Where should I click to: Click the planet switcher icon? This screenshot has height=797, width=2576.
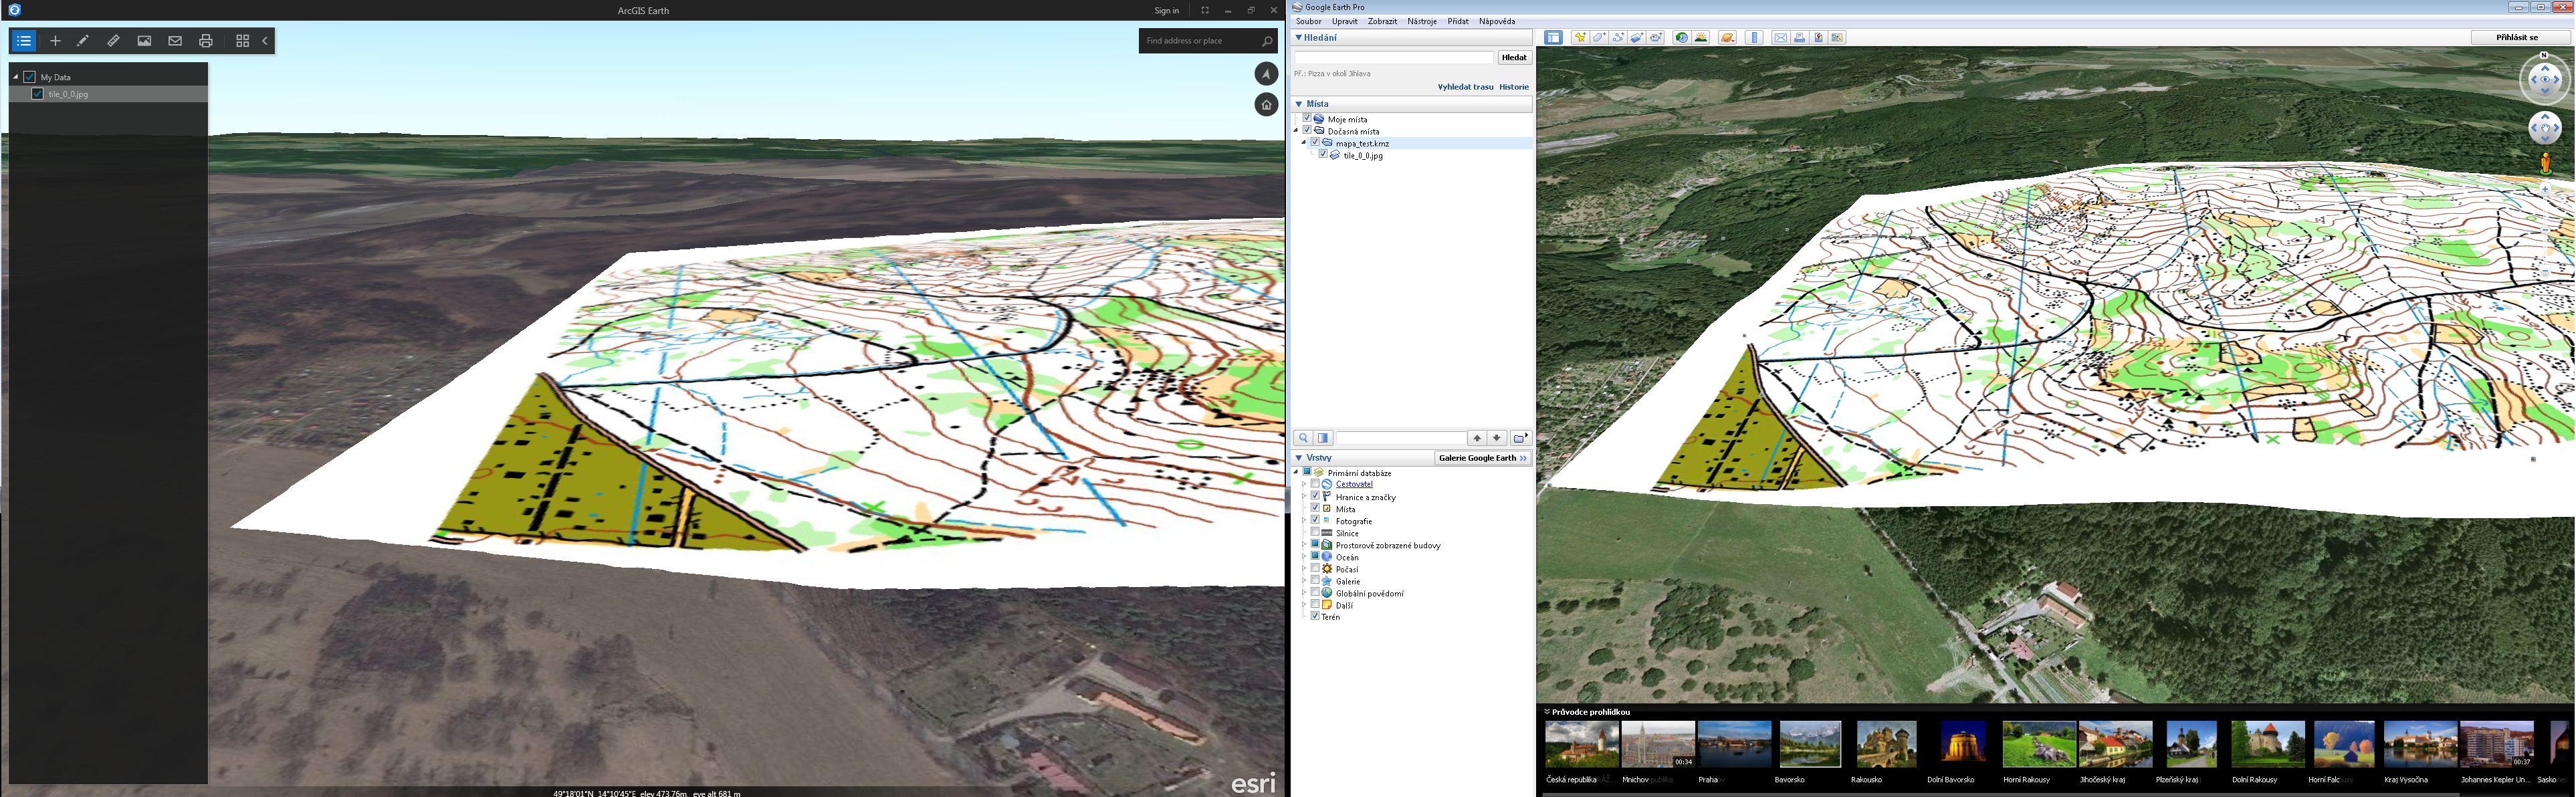[1727, 38]
